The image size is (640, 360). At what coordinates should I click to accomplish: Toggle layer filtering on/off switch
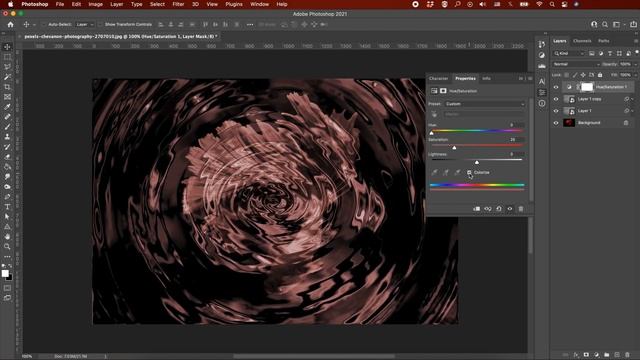637,52
